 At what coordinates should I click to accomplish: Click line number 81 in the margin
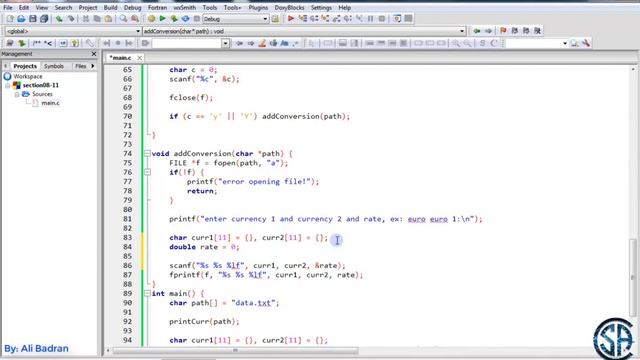click(x=127, y=219)
